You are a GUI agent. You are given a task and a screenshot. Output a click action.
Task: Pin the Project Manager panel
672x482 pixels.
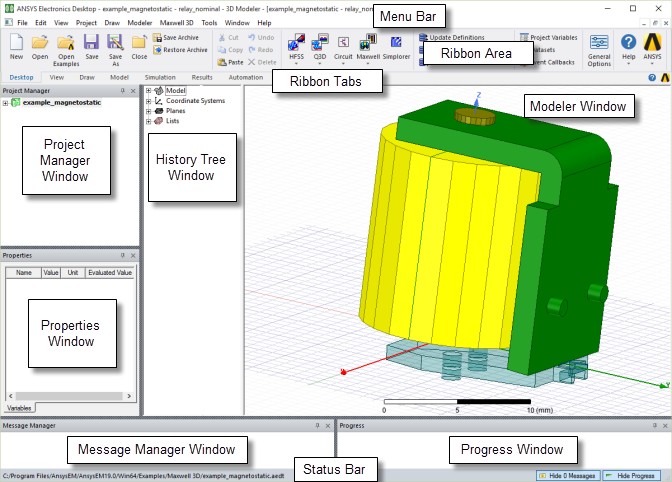pyautogui.click(x=122, y=91)
